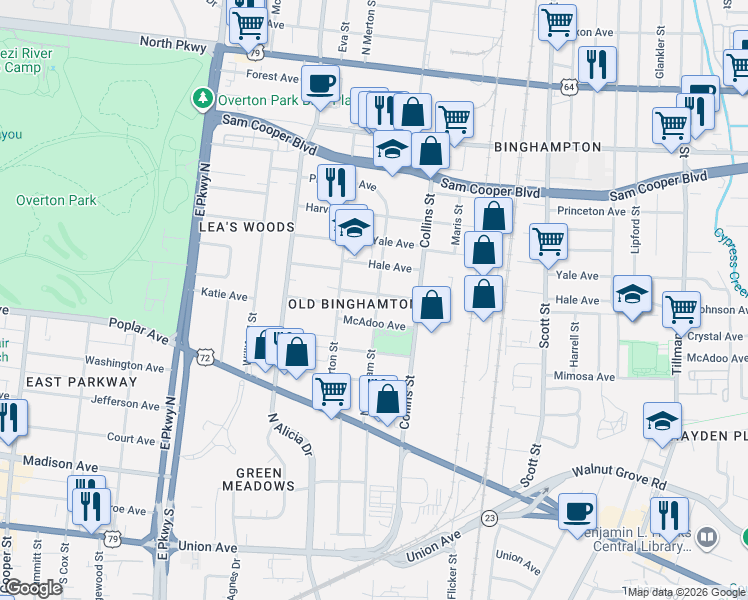Click the cafe marker near Forest Ave
Viewport: 748px width, 600px height.
(320, 85)
